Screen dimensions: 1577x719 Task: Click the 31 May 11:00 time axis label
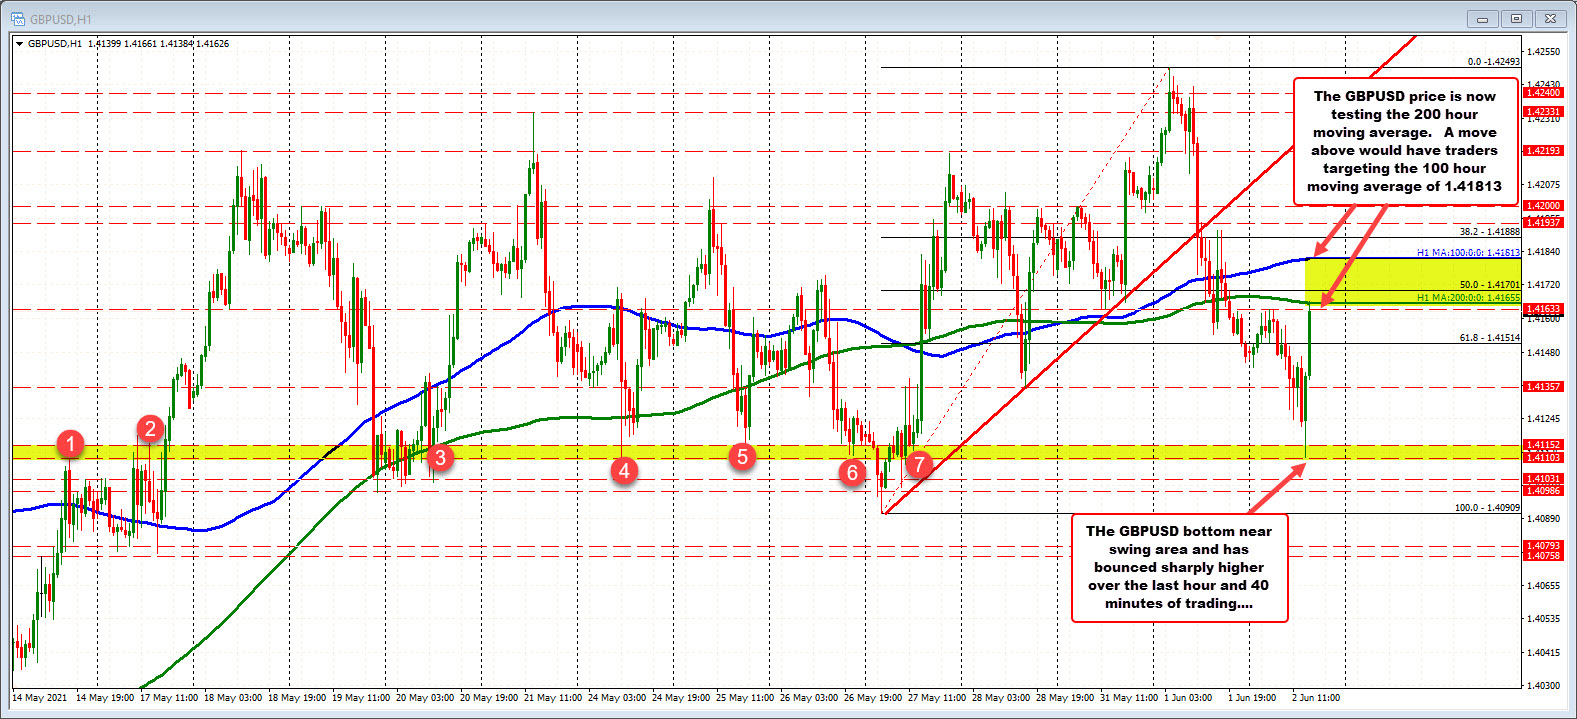tap(1129, 698)
